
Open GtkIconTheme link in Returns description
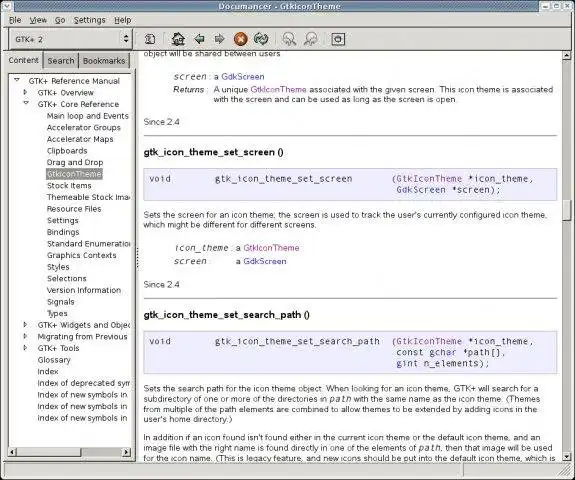278,89
